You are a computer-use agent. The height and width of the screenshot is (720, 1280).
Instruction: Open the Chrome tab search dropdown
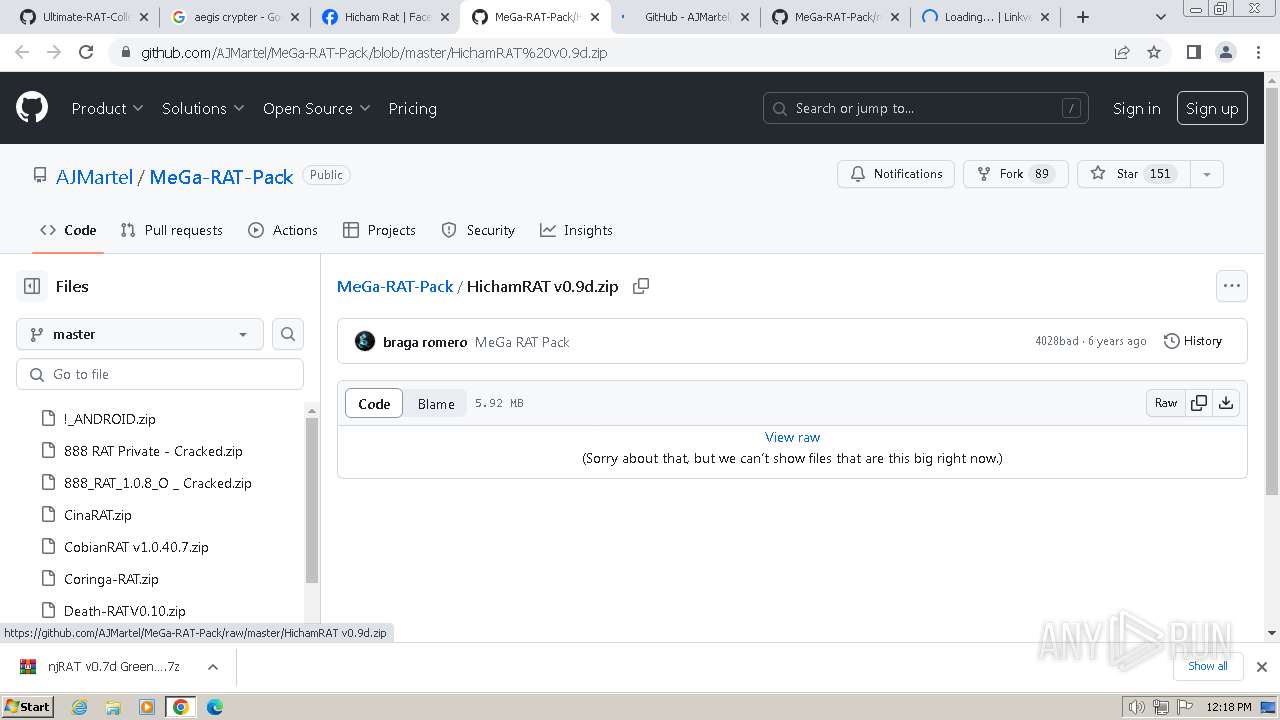pyautogui.click(x=1160, y=17)
